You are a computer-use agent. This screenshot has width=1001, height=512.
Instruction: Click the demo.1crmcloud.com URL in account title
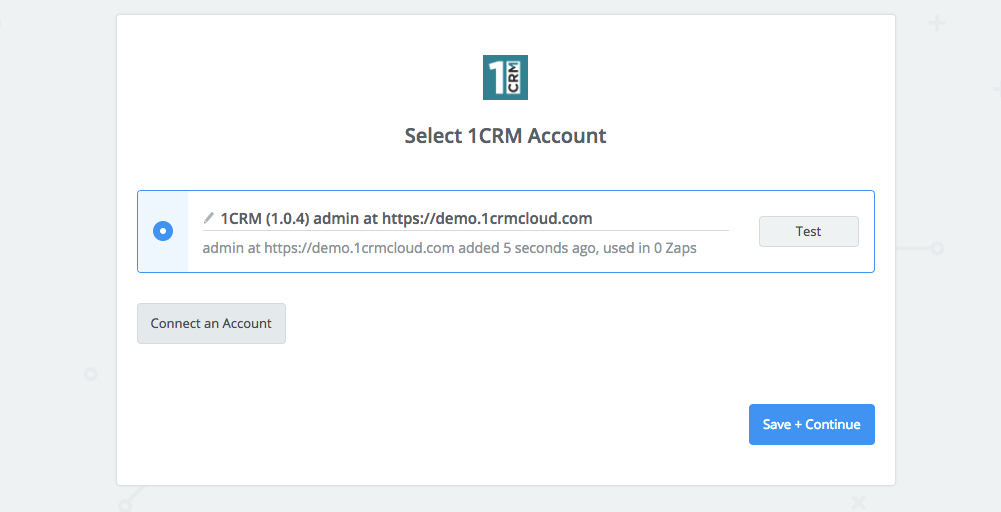tap(487, 218)
